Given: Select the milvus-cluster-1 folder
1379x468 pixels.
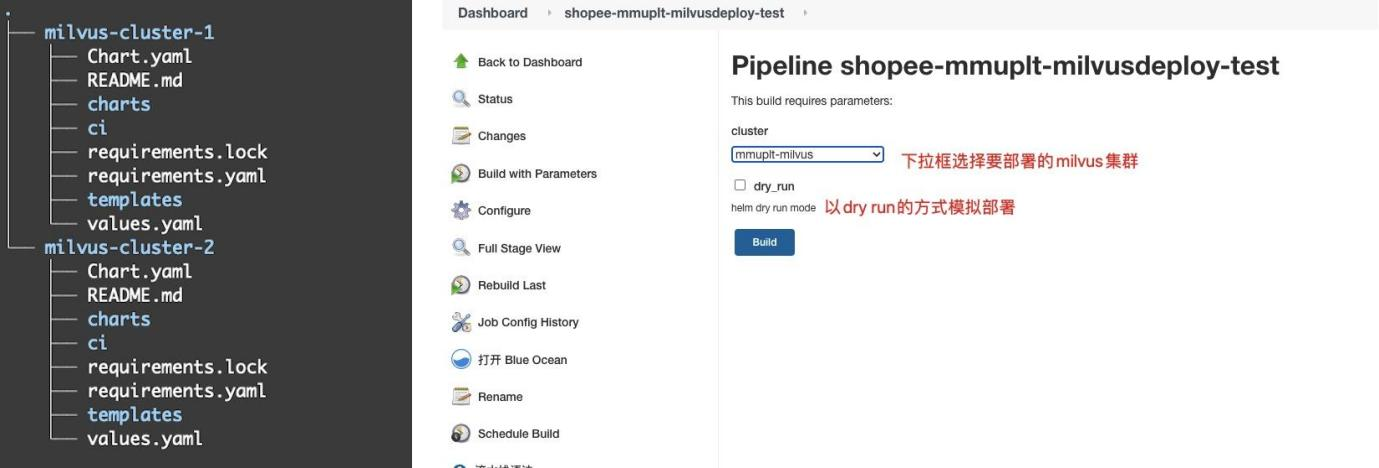Looking at the screenshot, I should coord(129,32).
